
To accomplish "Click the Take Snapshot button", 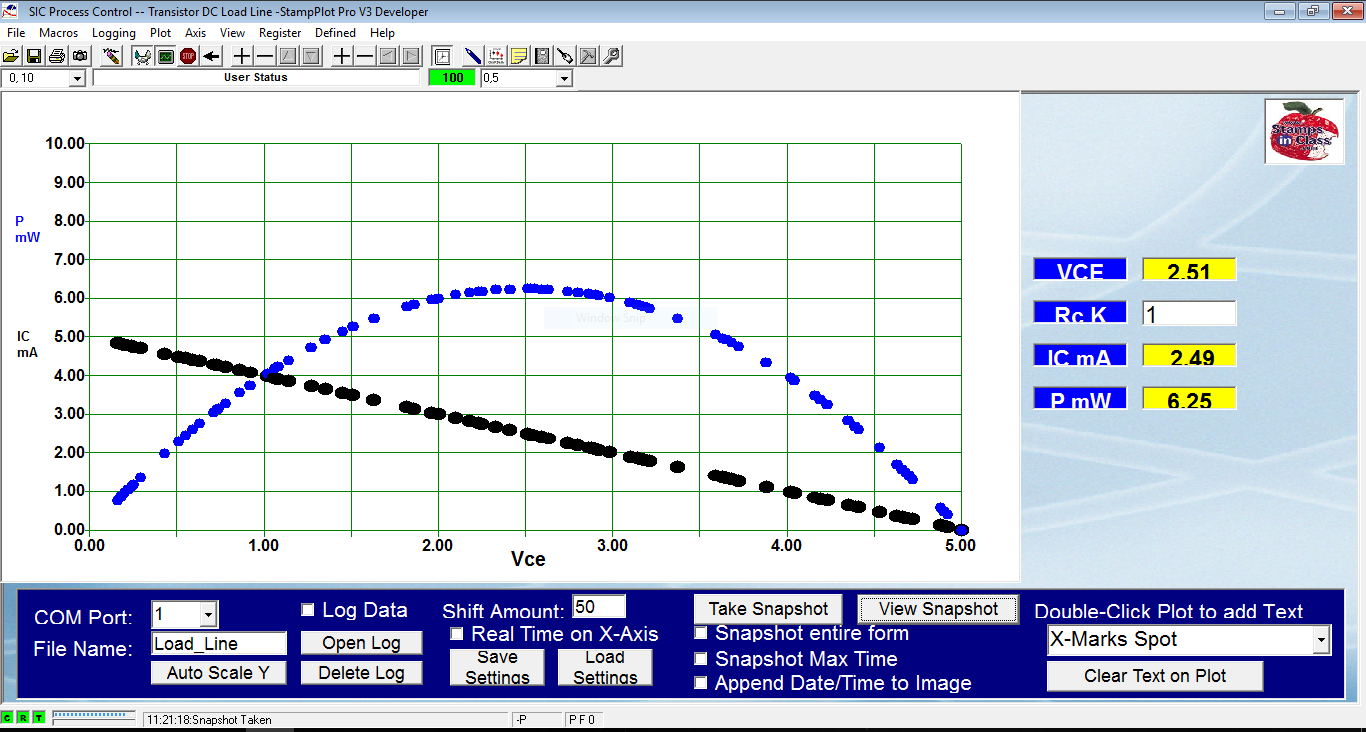I will tap(769, 609).
